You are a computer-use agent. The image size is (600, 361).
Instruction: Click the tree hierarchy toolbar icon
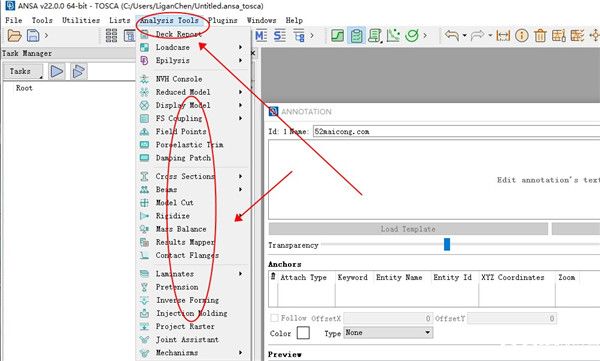(299, 36)
